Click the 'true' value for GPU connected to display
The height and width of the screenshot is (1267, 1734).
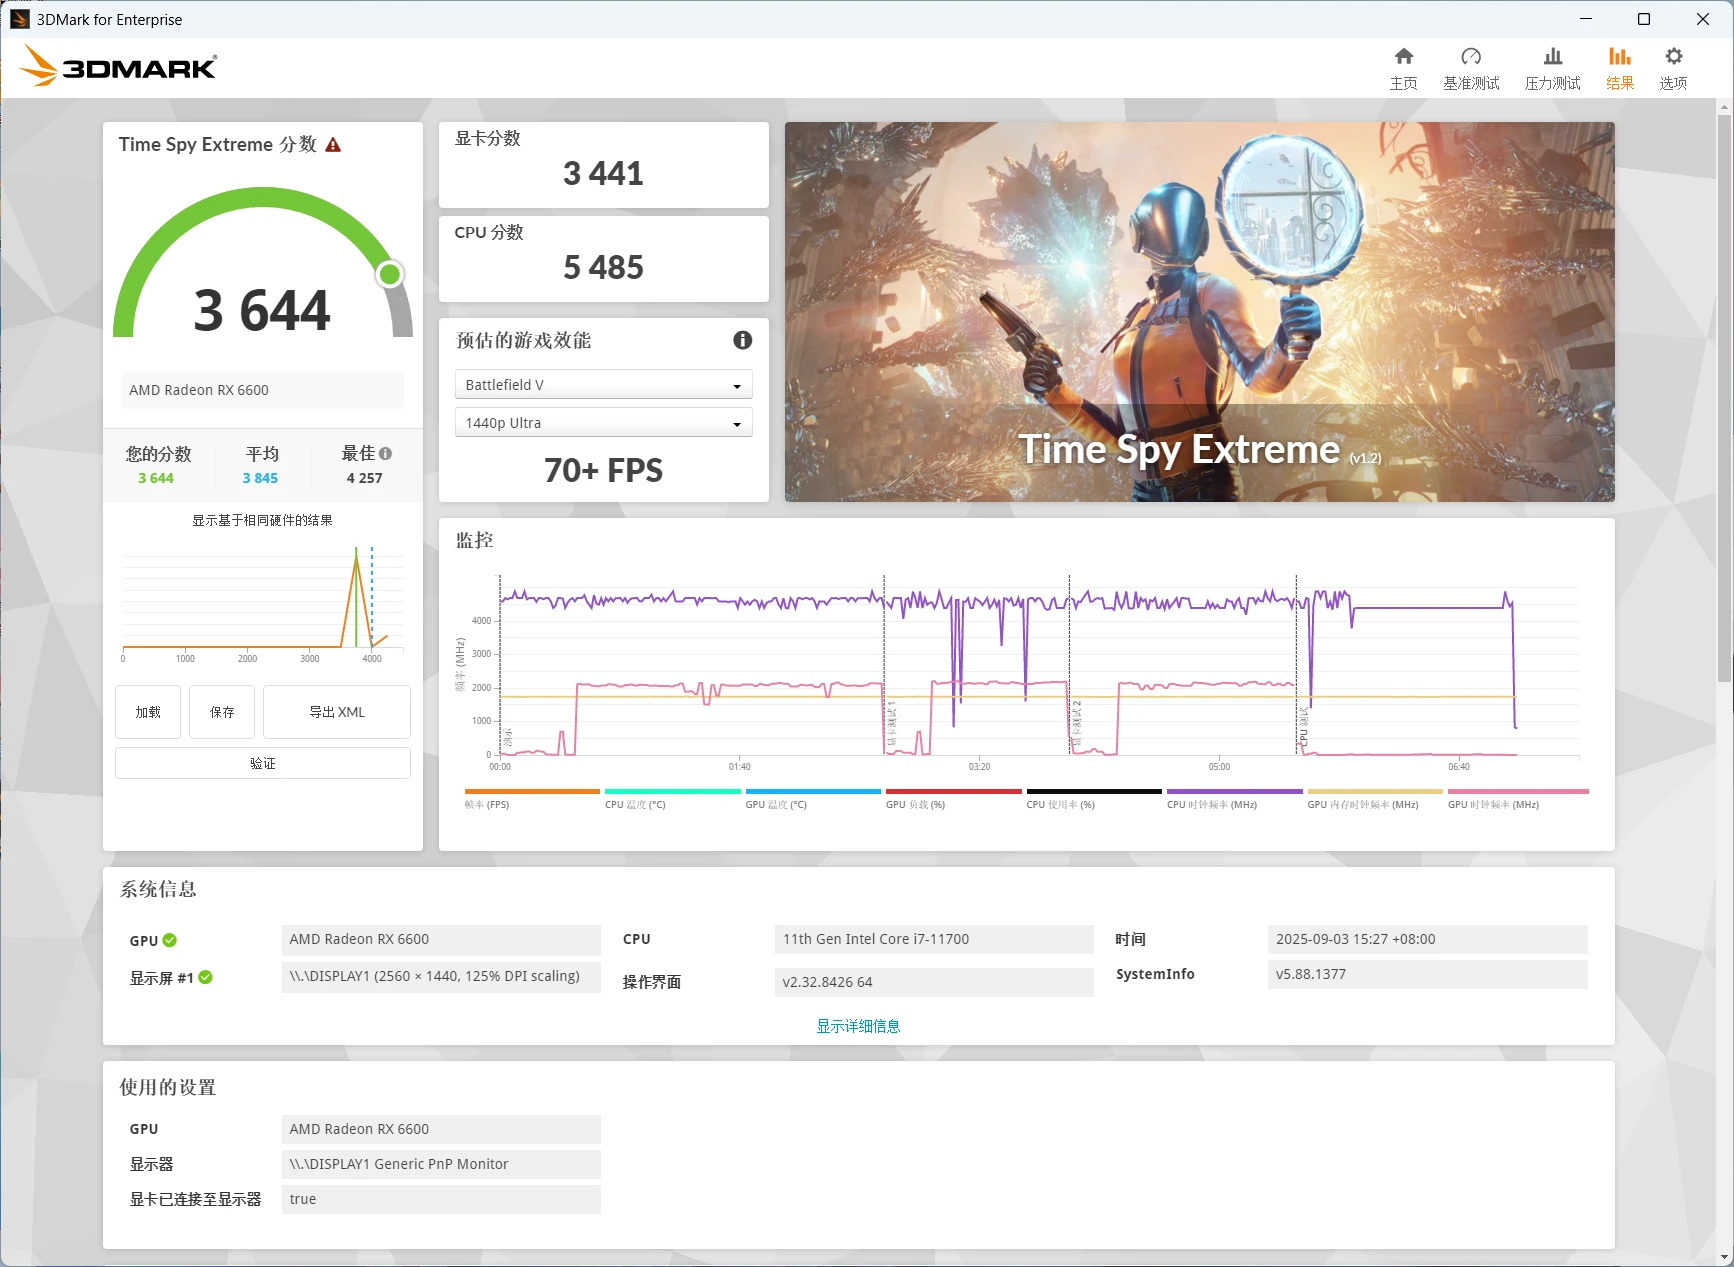[441, 1199]
